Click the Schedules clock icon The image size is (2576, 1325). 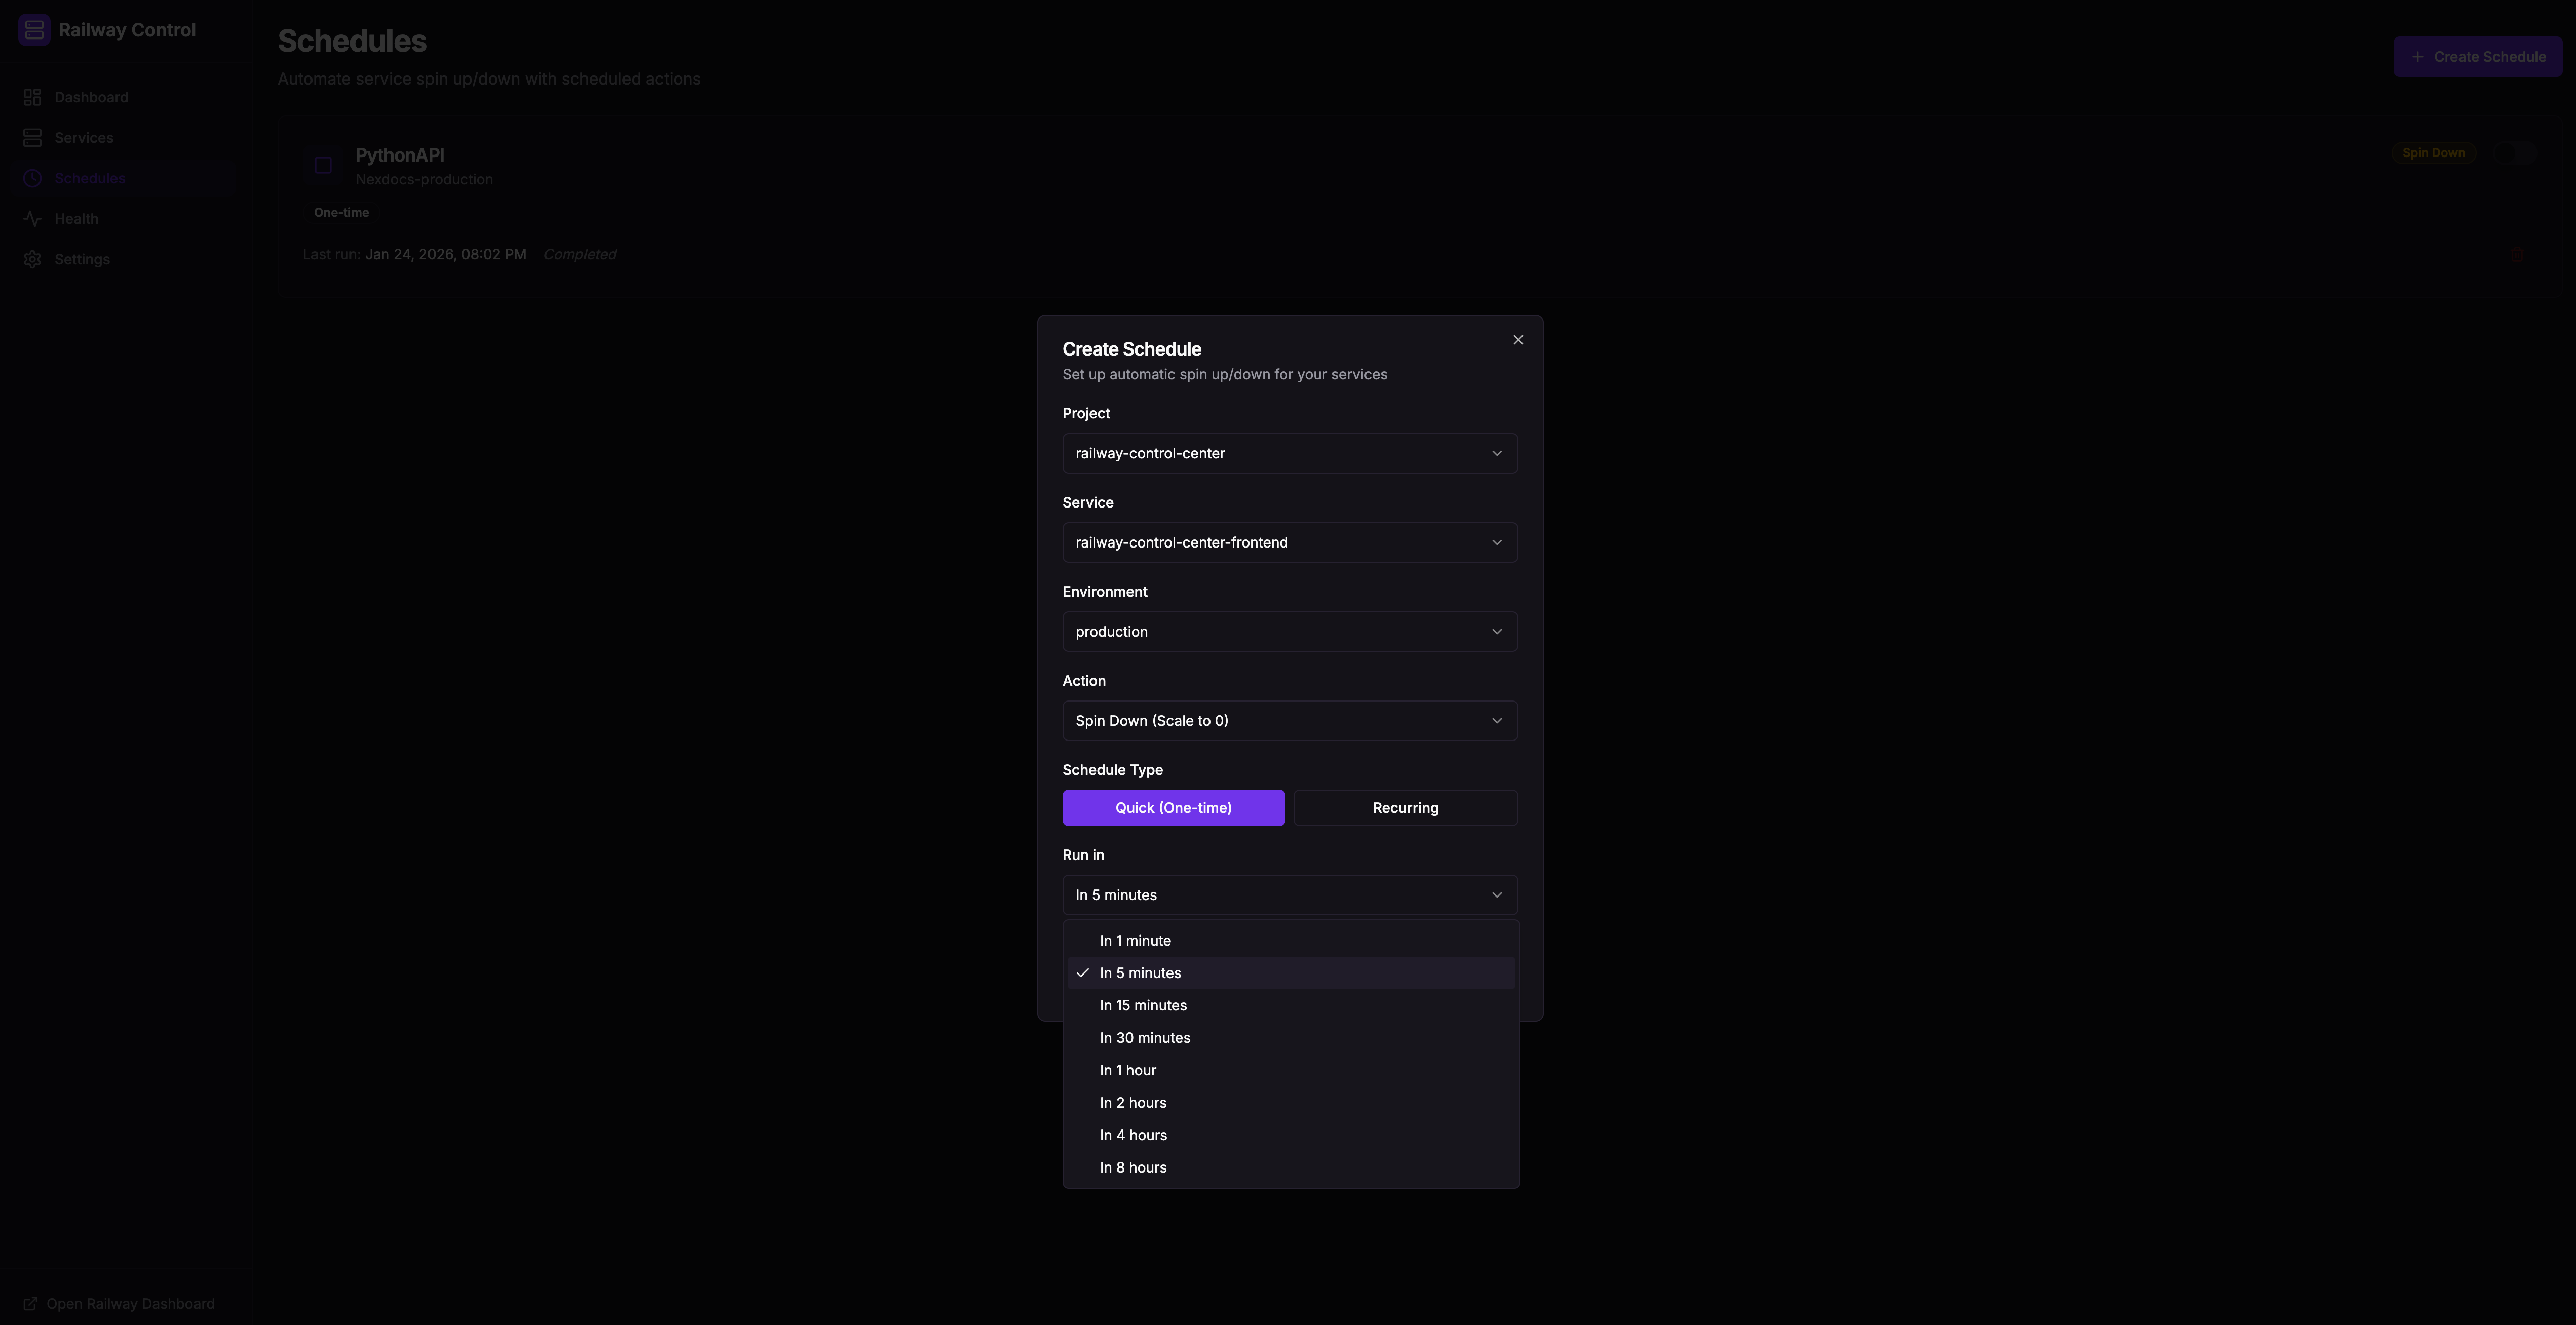click(33, 179)
